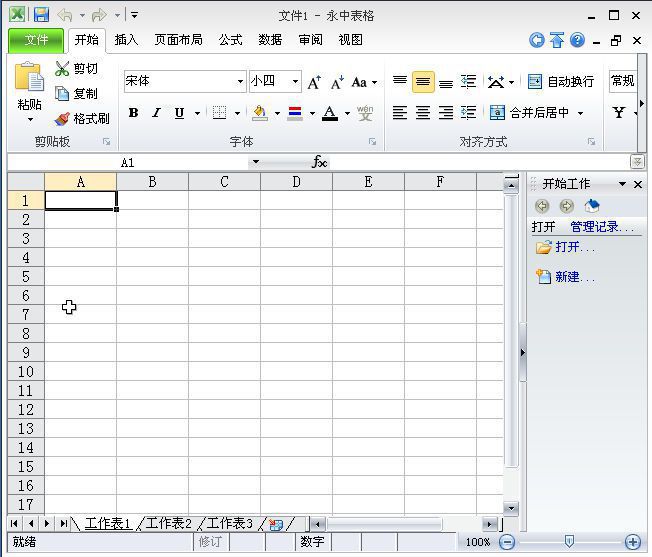652x557 pixels.
Task: Click 新建... link in task pane
Action: [575, 277]
